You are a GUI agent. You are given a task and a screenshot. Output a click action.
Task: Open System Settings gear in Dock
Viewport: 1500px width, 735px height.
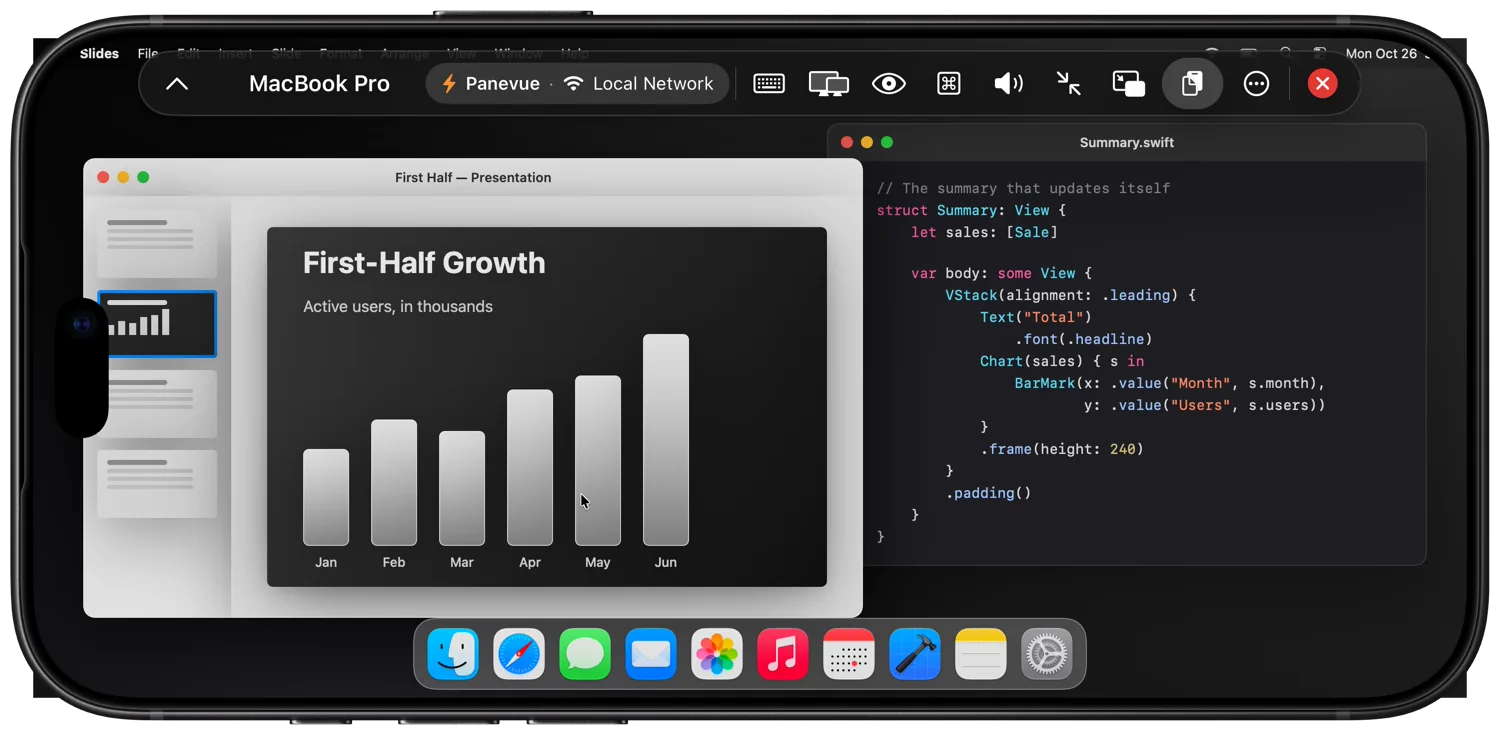tap(1047, 655)
